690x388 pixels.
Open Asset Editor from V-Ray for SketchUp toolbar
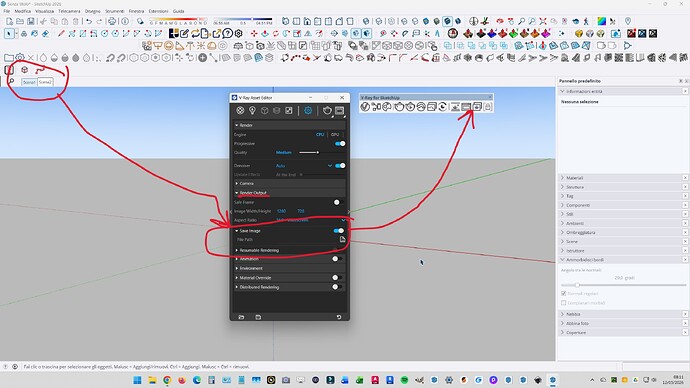pos(365,106)
